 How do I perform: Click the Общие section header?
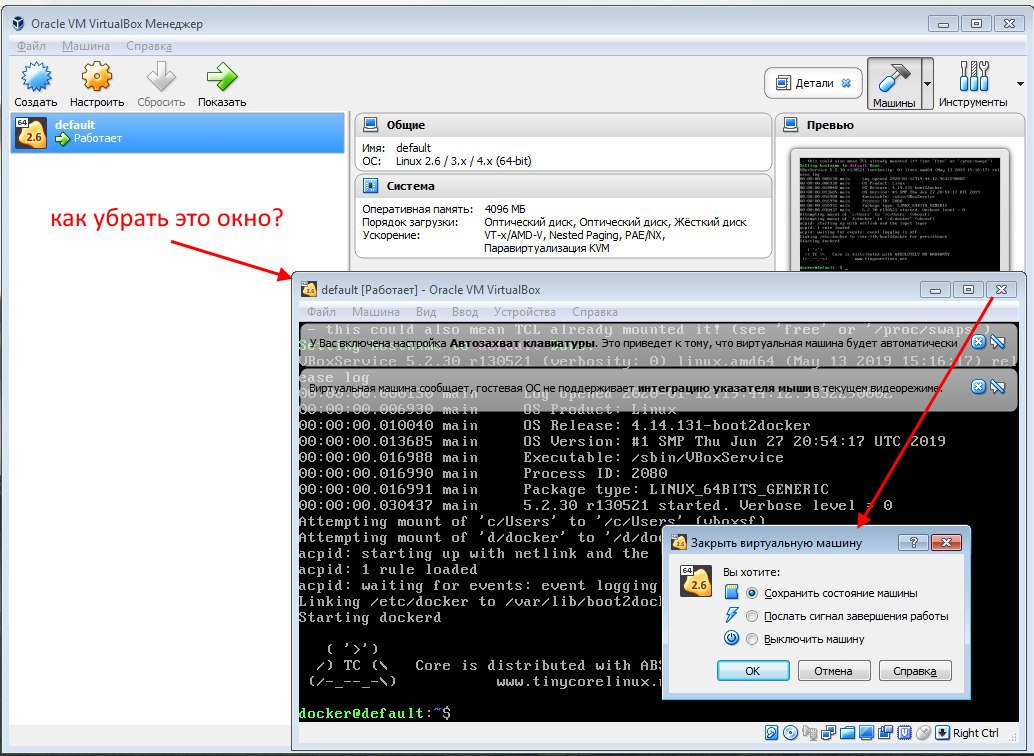(x=563, y=125)
